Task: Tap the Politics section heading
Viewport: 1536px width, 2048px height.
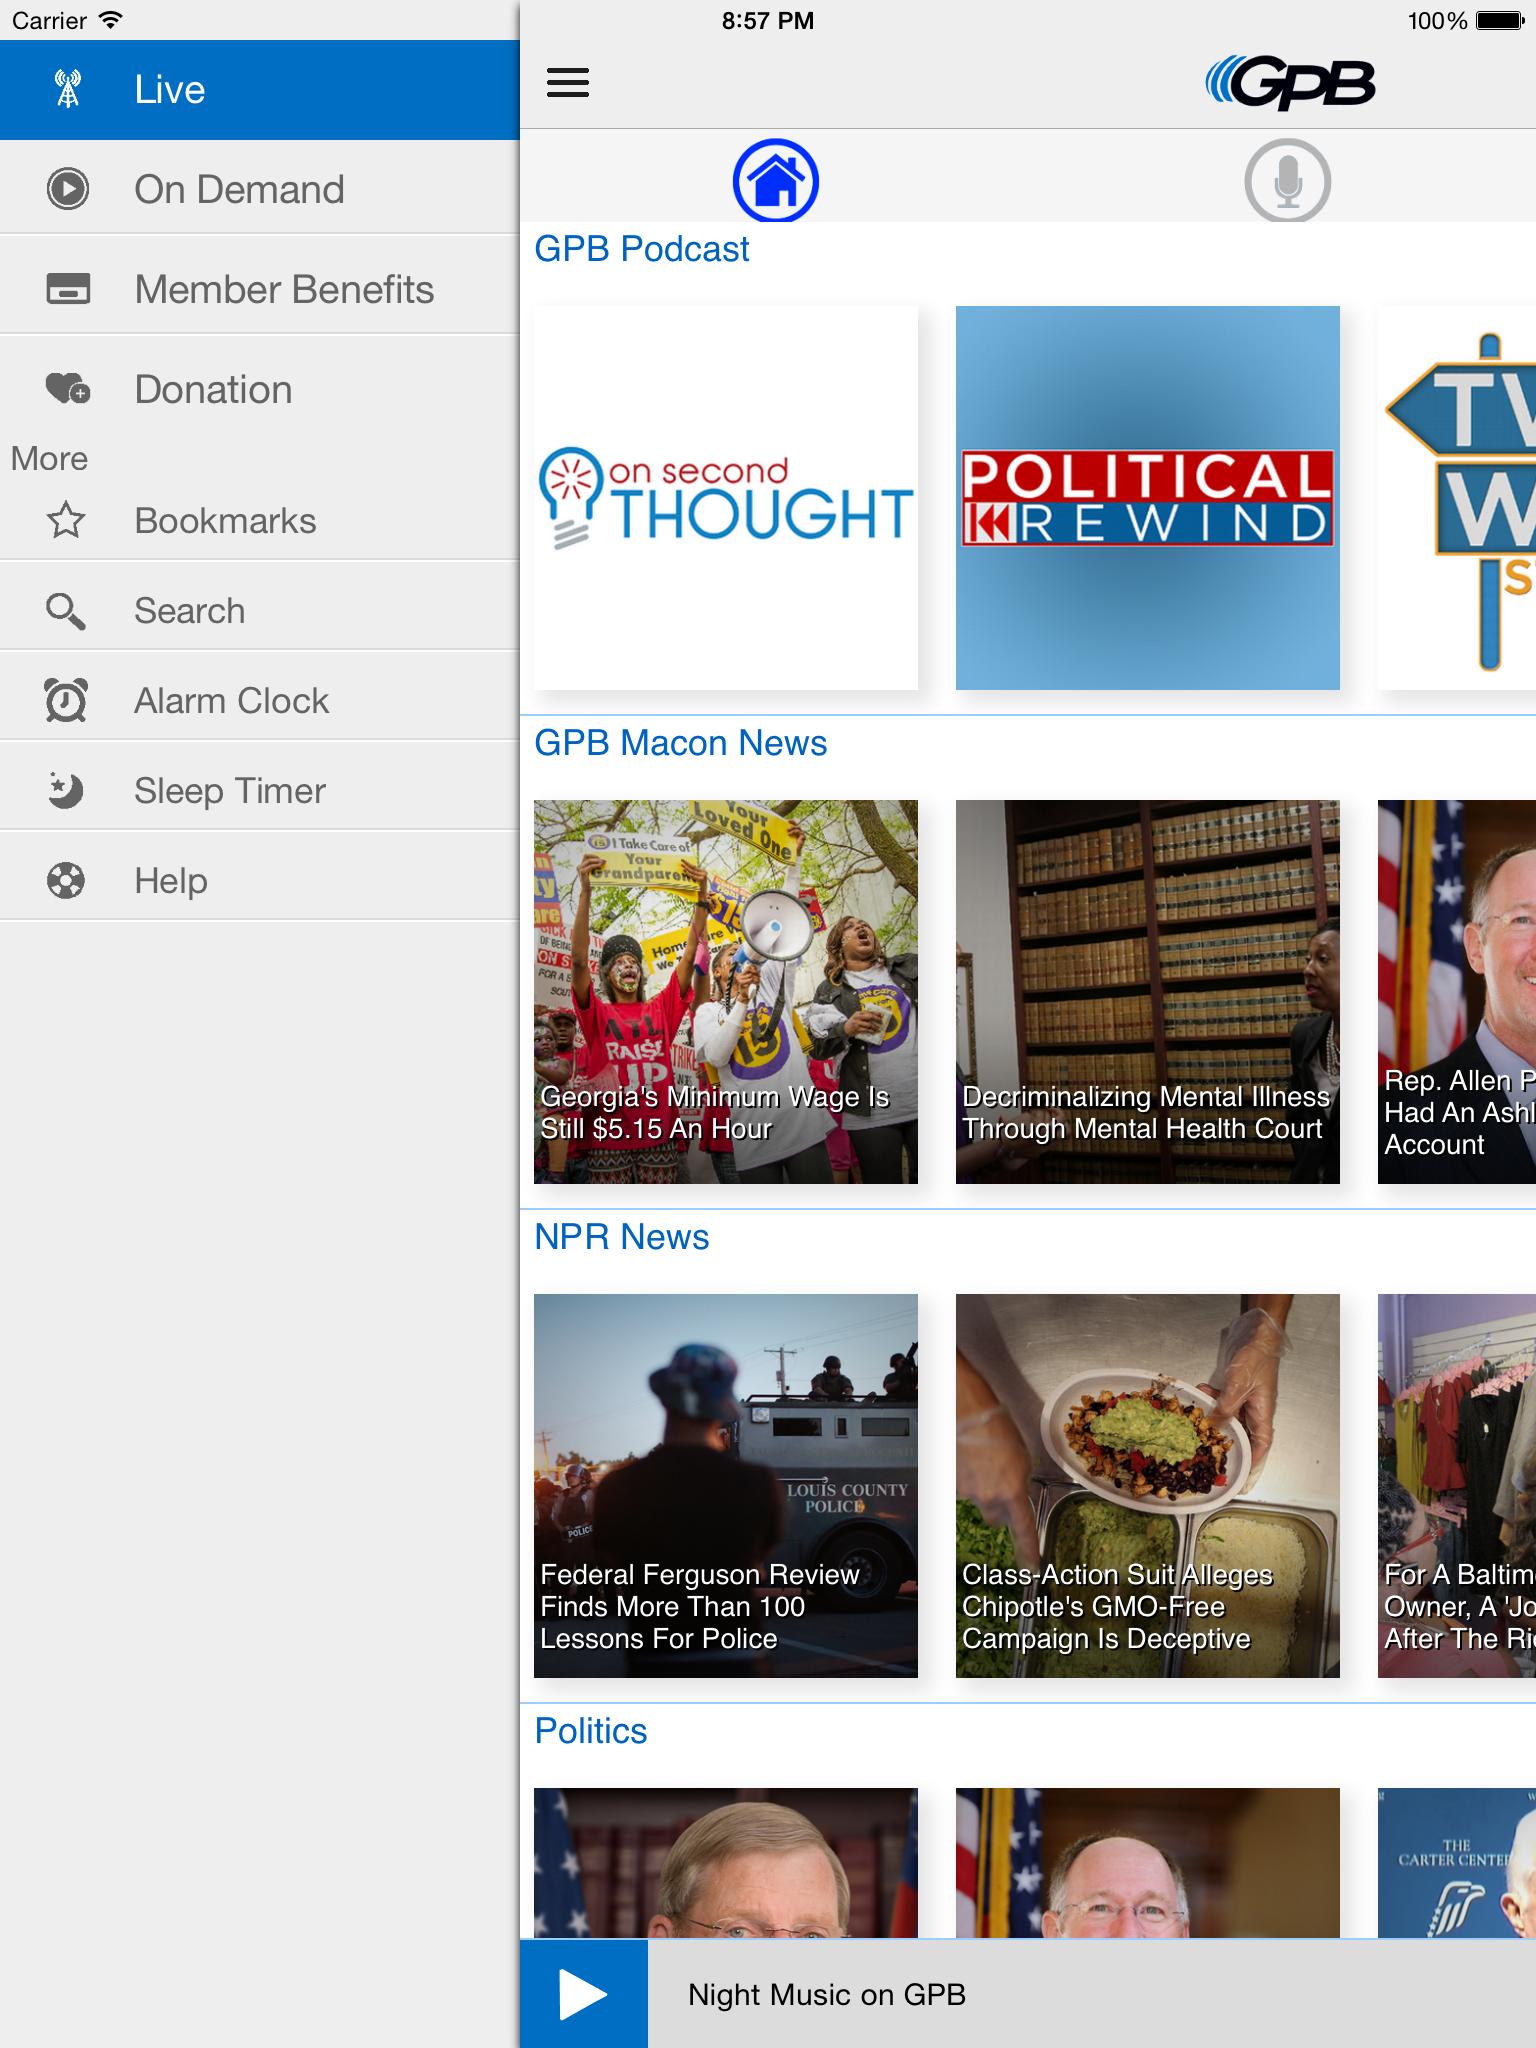Action: pos(591,1731)
